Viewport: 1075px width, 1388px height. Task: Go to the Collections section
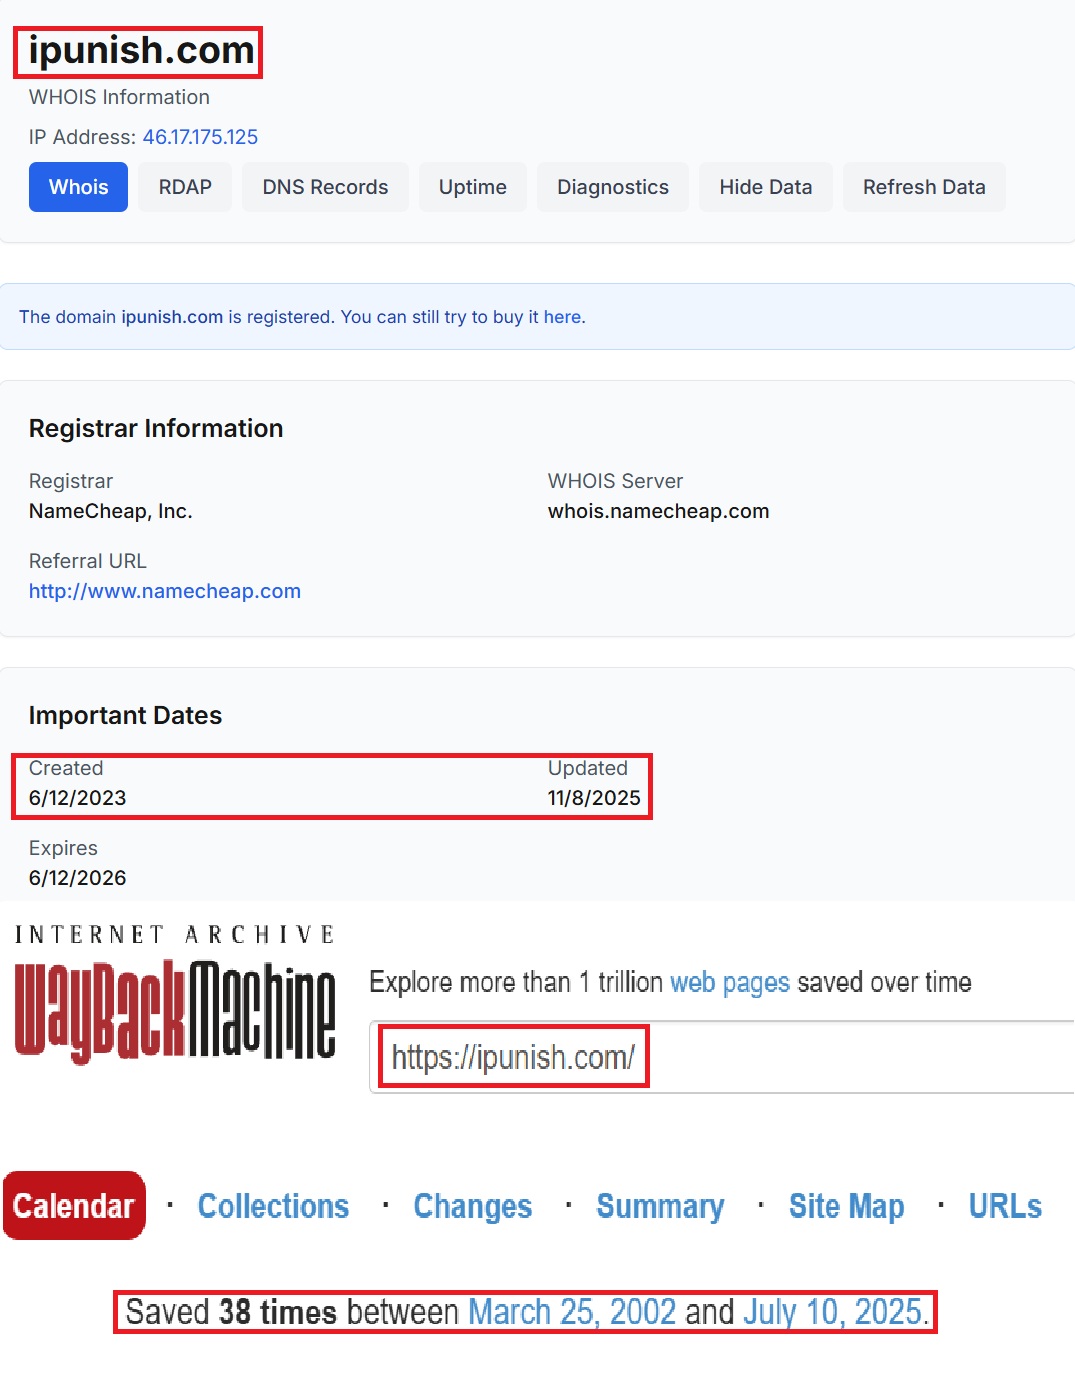(x=273, y=1206)
